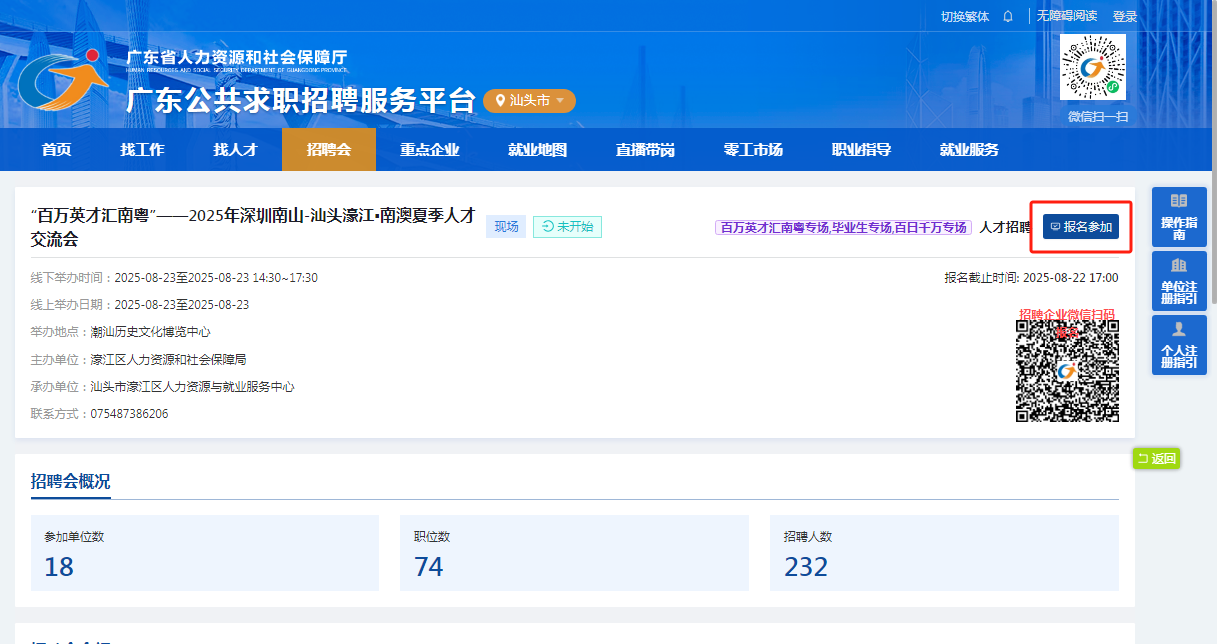Click the location pin icon beside 汕头市
Image resolution: width=1217 pixels, height=644 pixels.
500,101
